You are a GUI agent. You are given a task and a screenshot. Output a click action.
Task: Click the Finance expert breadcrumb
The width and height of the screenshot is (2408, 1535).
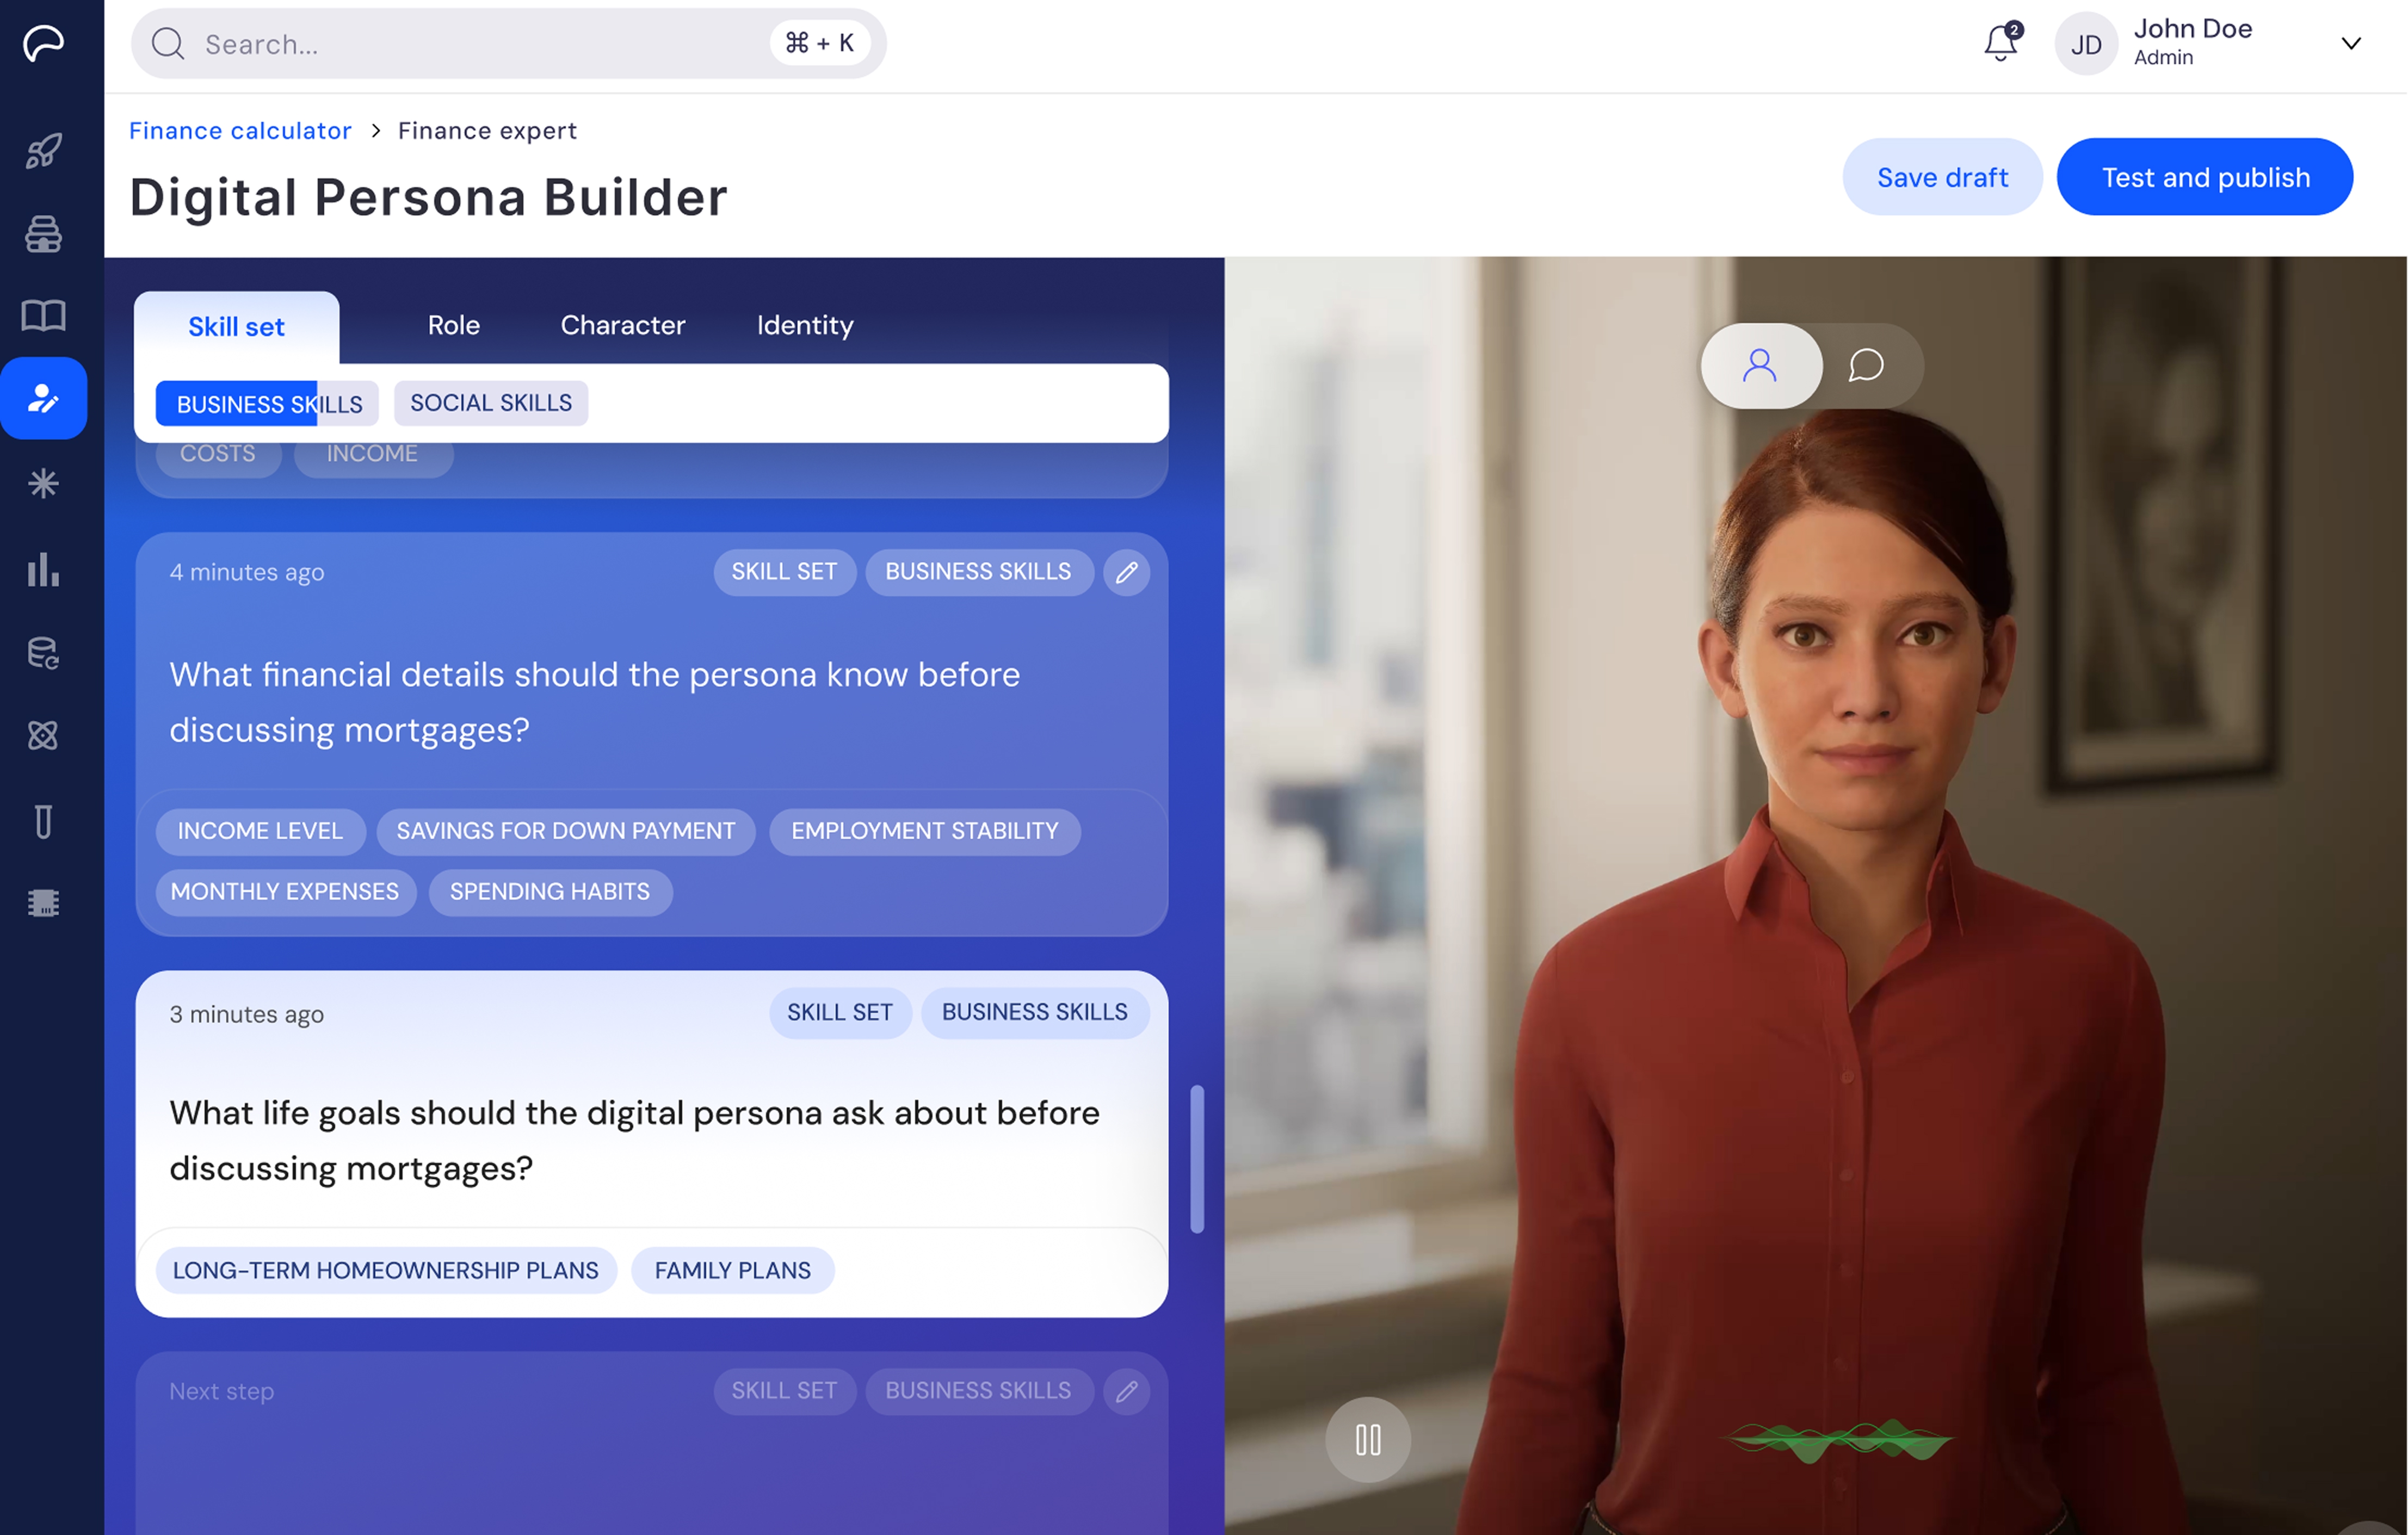click(487, 131)
